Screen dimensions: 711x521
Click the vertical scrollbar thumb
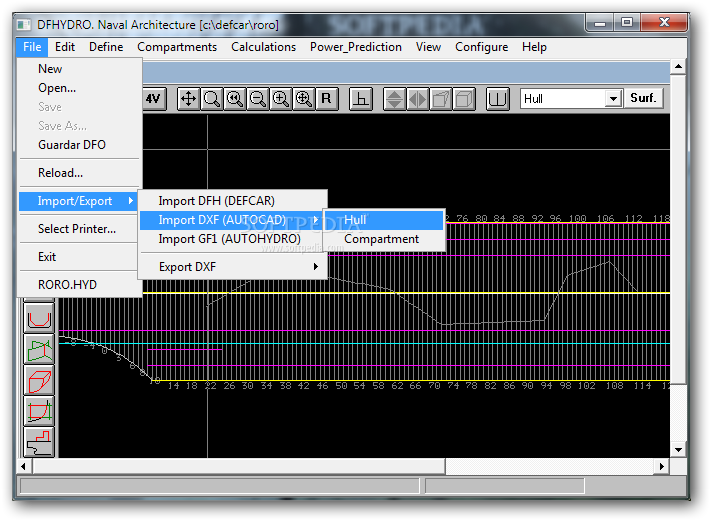[x=678, y=230]
